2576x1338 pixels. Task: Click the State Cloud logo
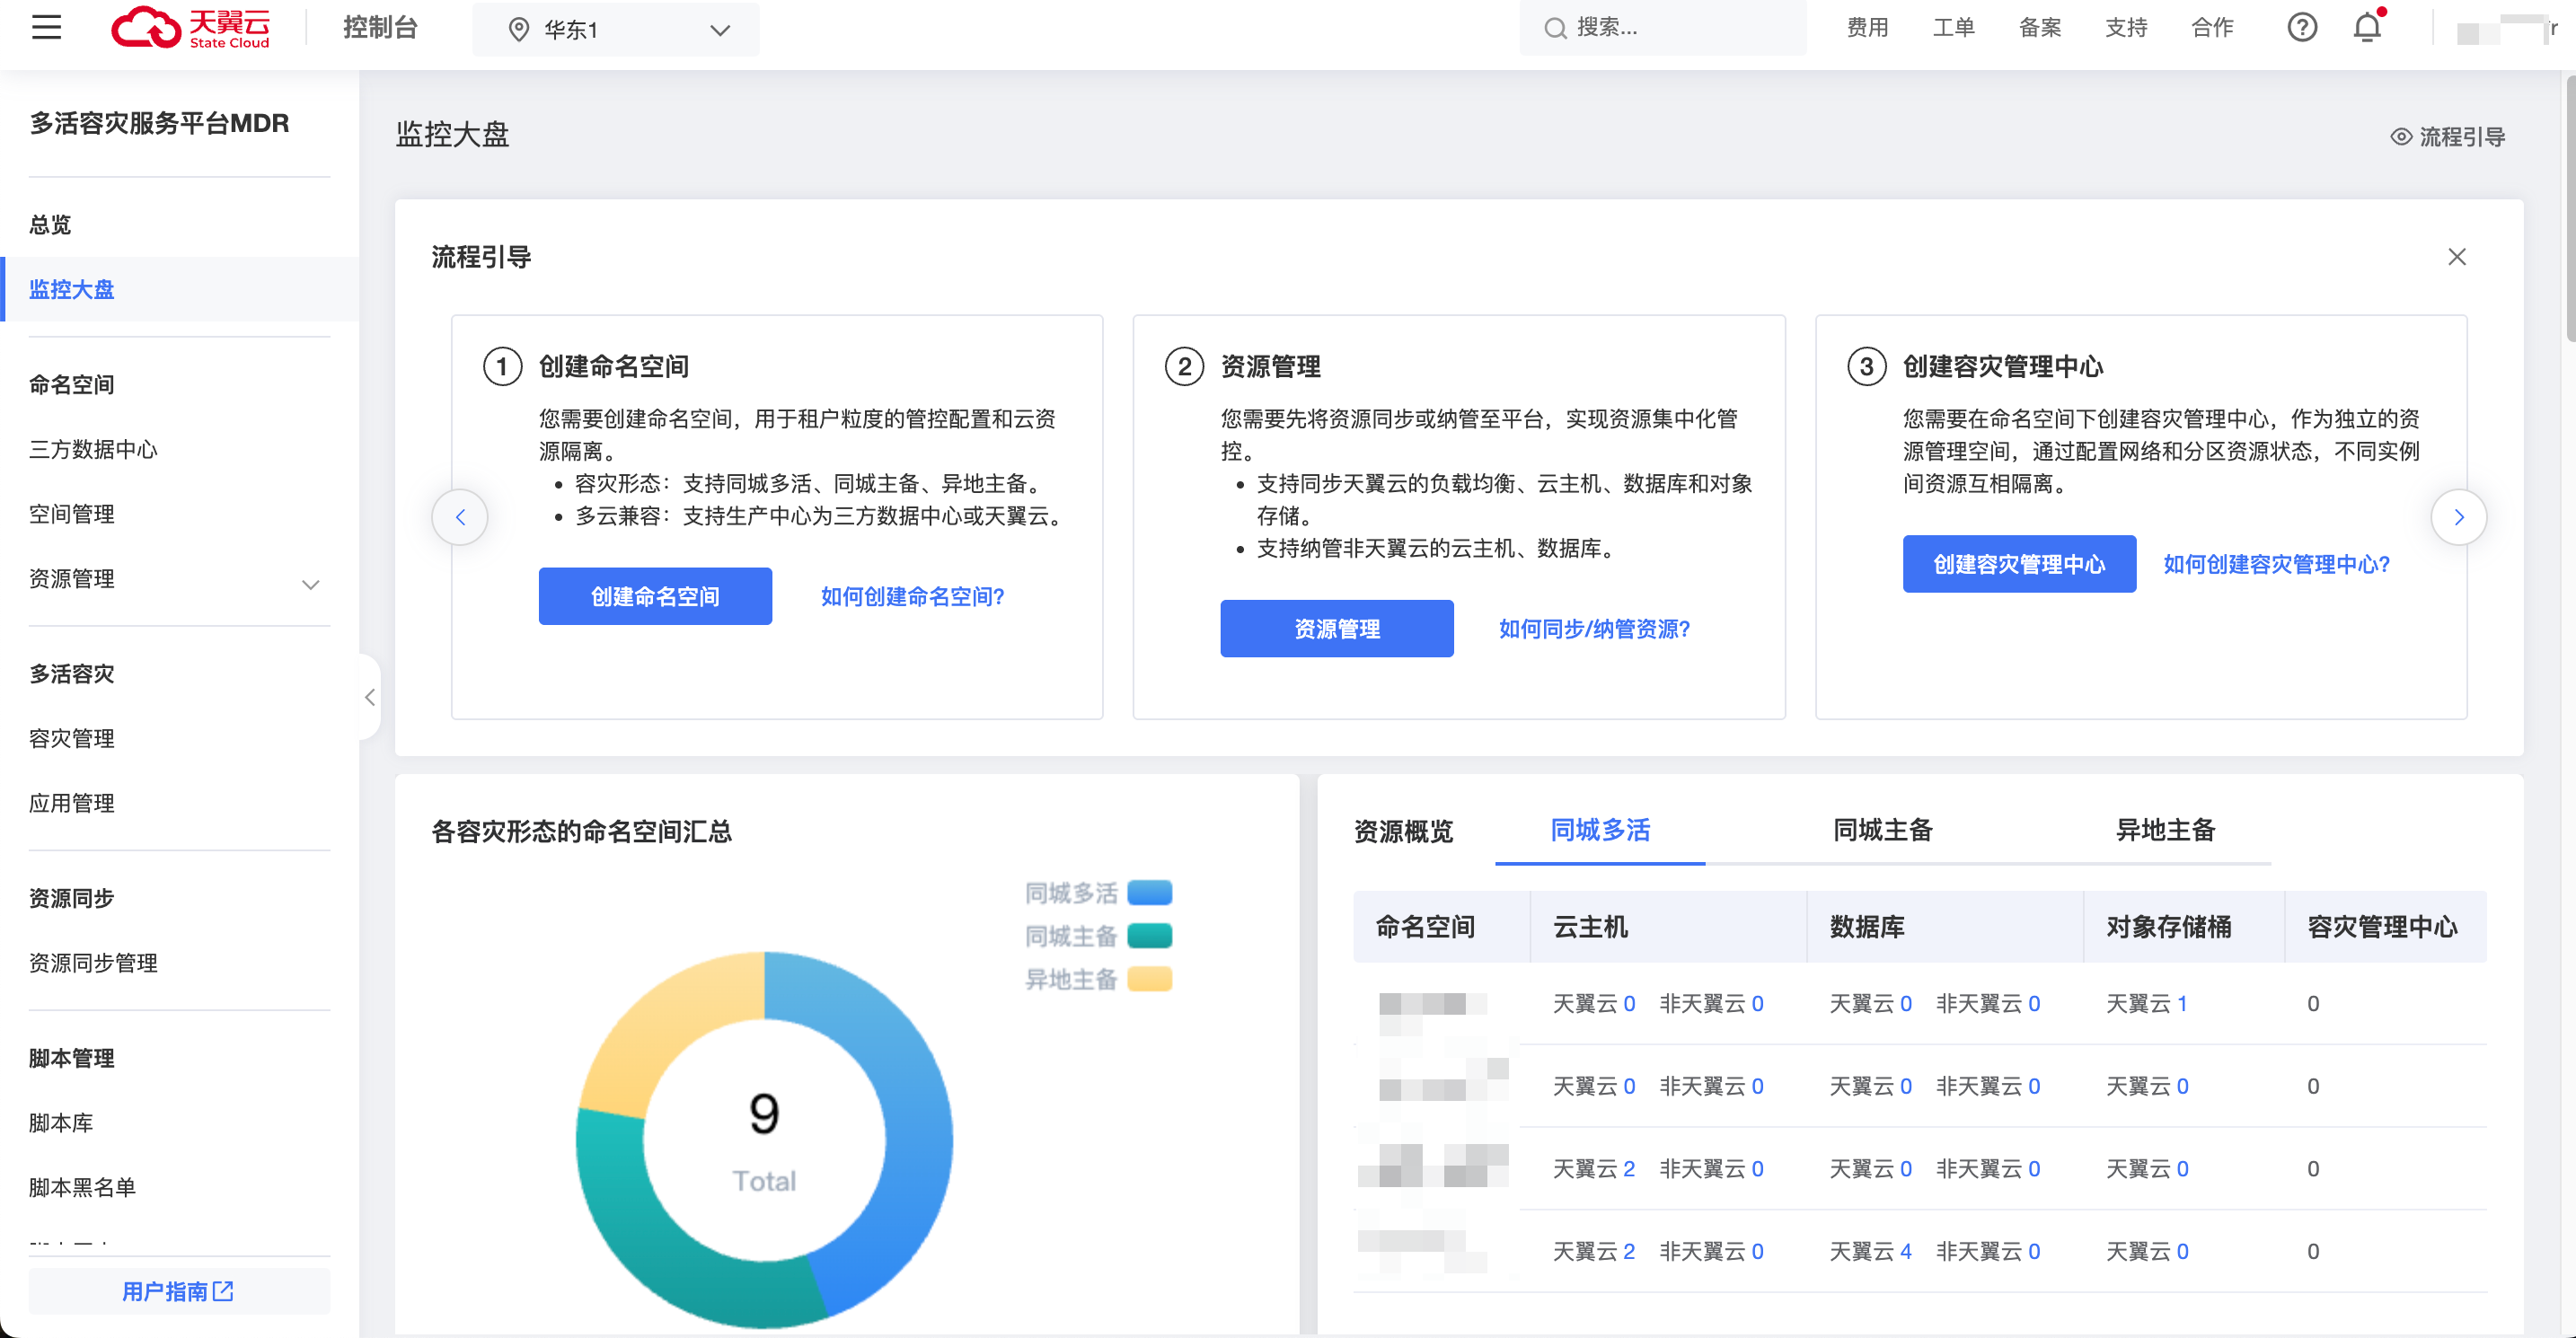(x=190, y=27)
